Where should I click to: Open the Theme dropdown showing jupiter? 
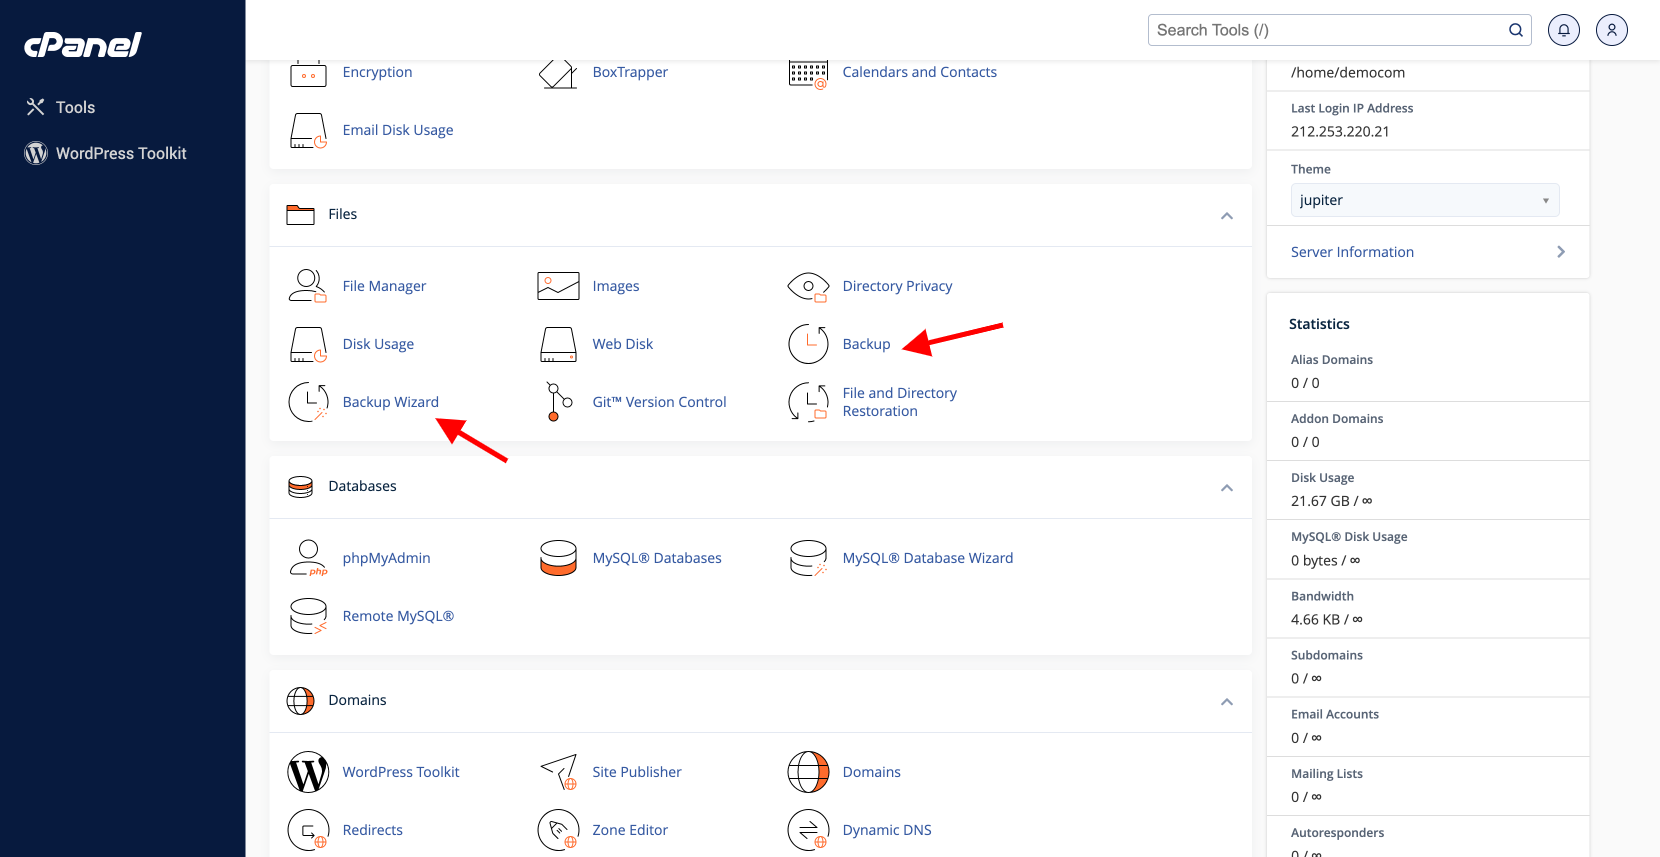click(x=1425, y=200)
